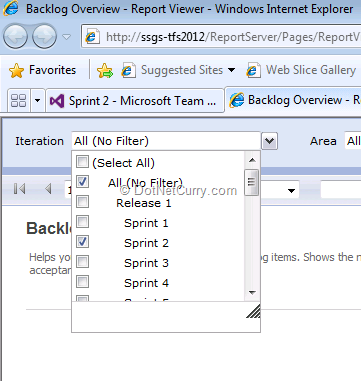Click the list scrollbar up arrow

pyautogui.click(x=252, y=160)
